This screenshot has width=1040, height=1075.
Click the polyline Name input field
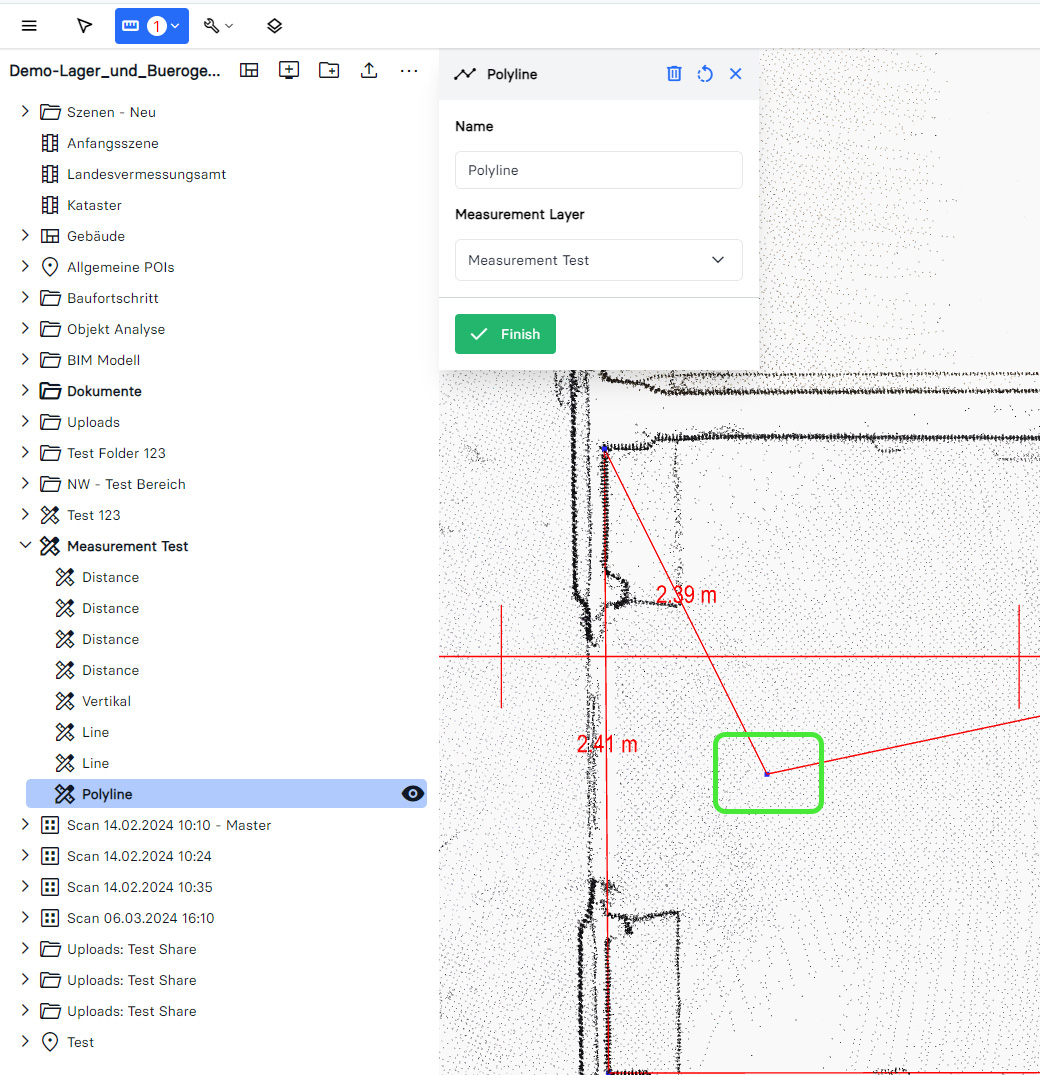coord(598,170)
